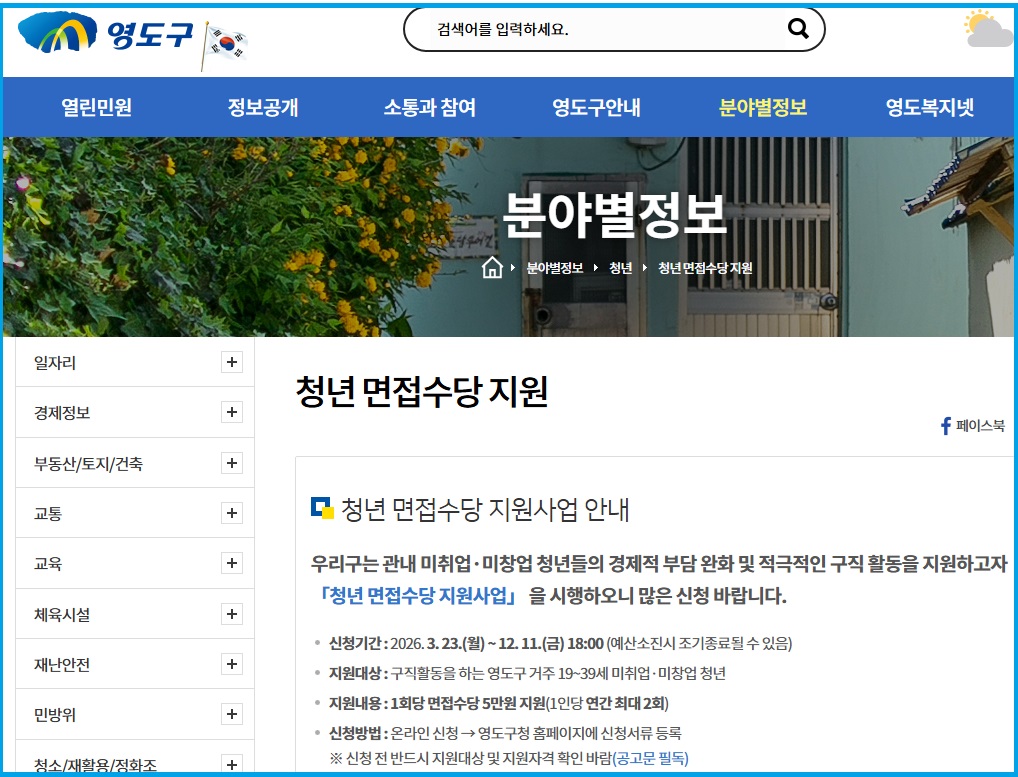Open the 일자리 sidebar link
The image size is (1018, 777).
click(x=55, y=363)
